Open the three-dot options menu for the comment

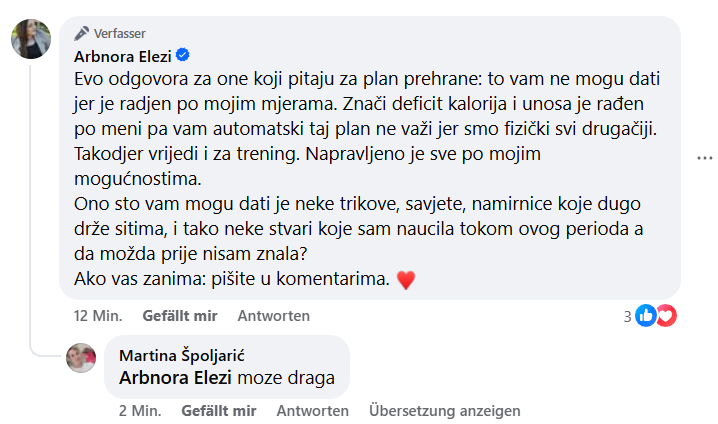click(704, 158)
